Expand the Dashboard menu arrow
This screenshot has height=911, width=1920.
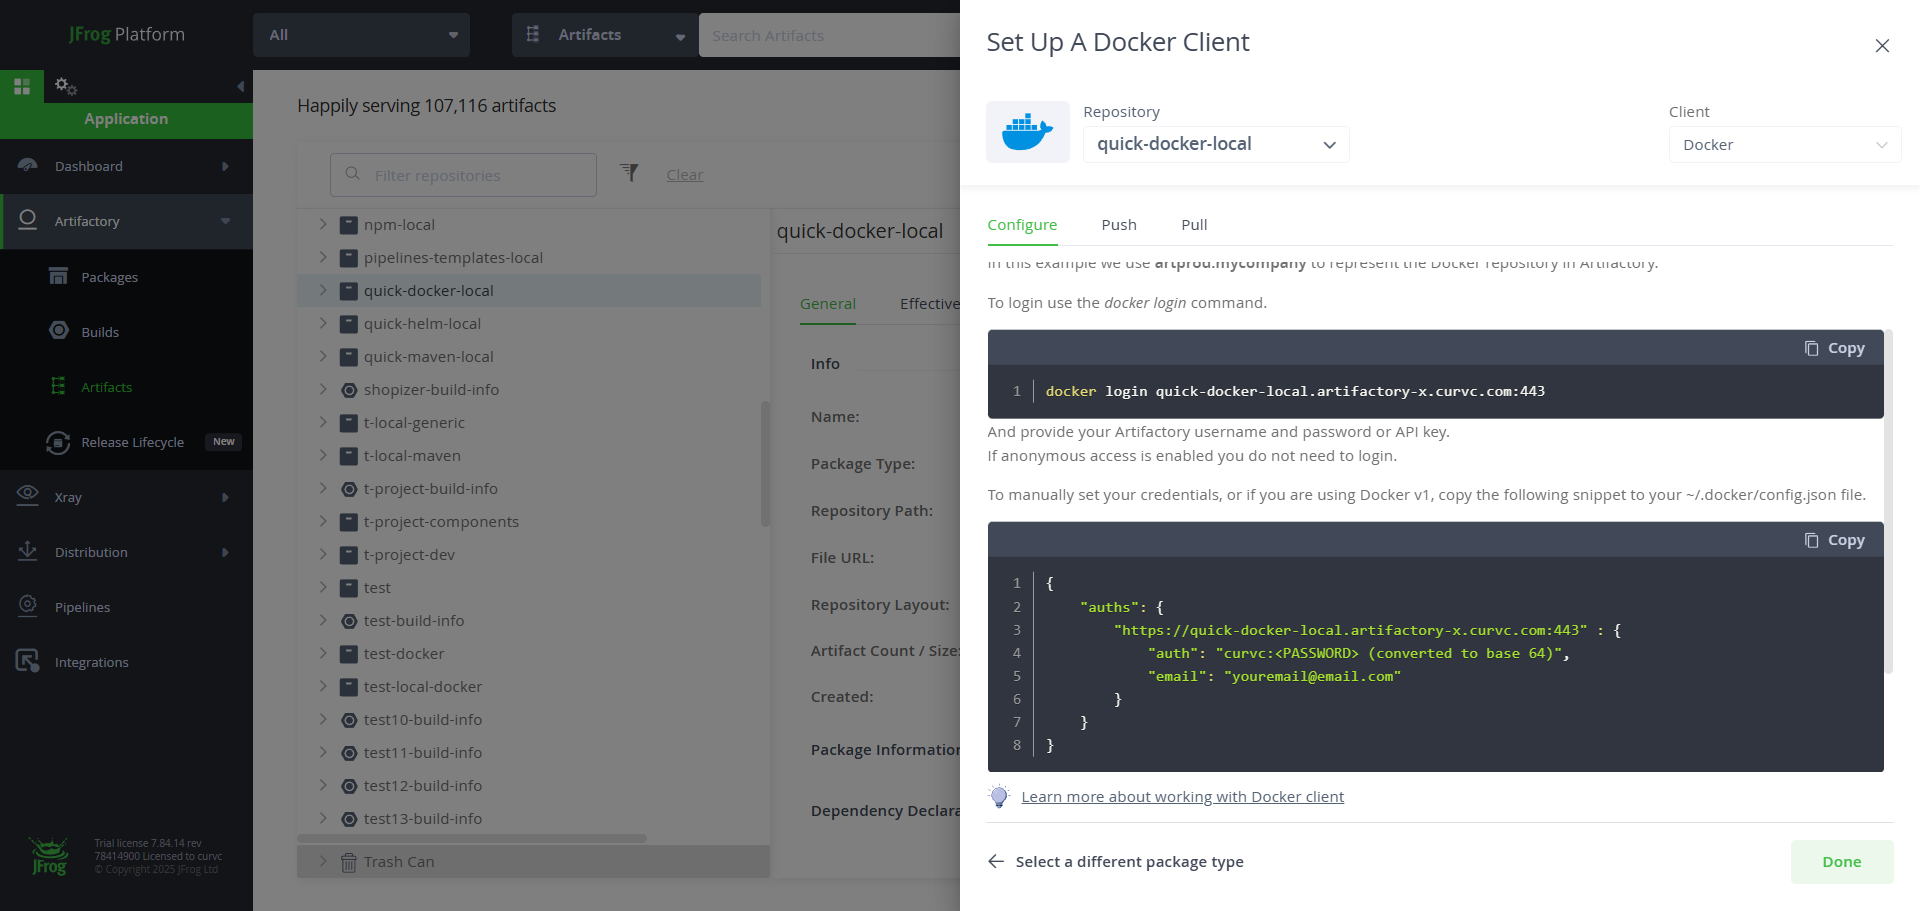225,166
